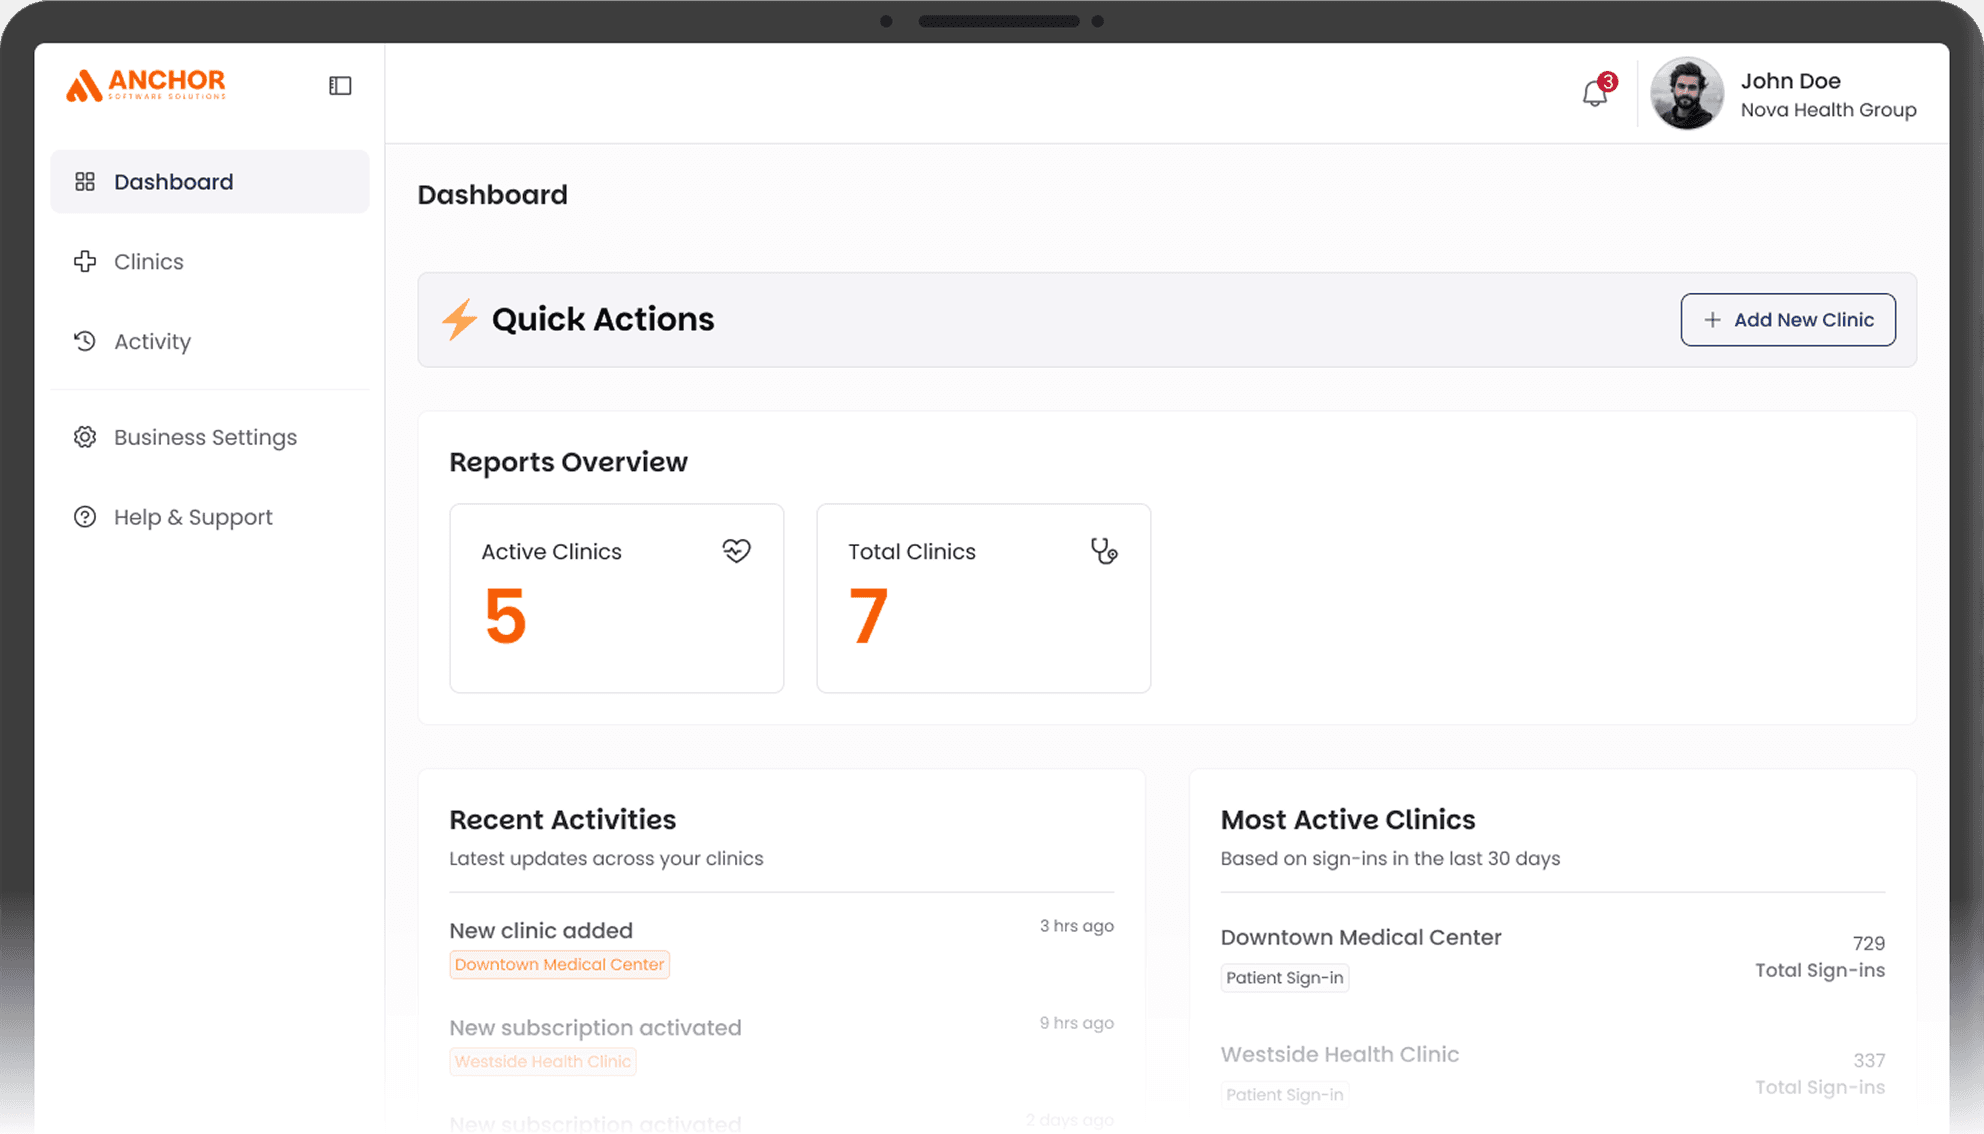Screen dimensions: 1984x1134
Task: Click the '3 hrs ago' timestamp
Action: 1076,926
